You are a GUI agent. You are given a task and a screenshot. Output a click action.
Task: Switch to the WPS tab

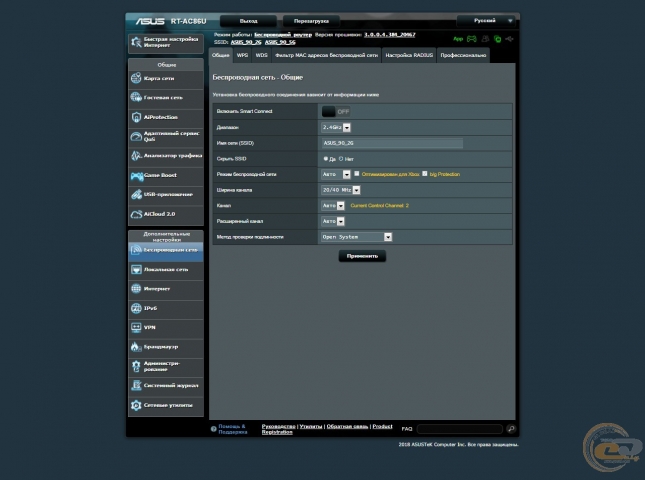click(x=242, y=55)
